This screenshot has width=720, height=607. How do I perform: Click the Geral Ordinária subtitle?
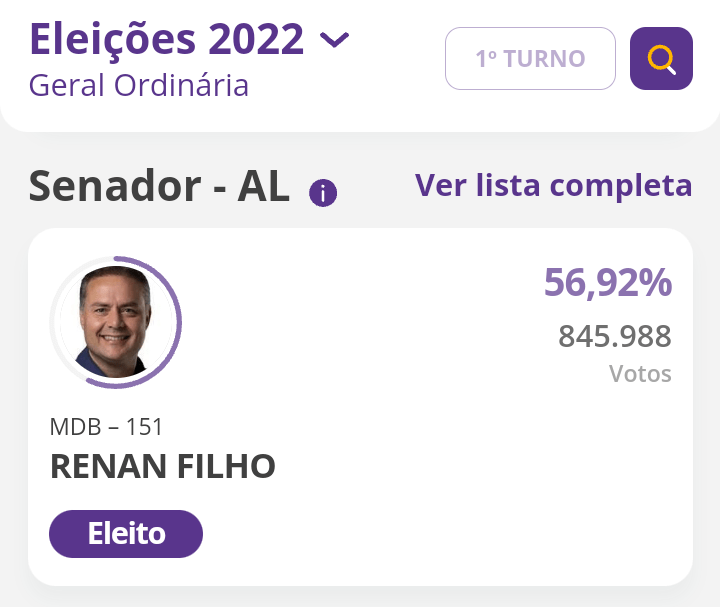click(139, 85)
